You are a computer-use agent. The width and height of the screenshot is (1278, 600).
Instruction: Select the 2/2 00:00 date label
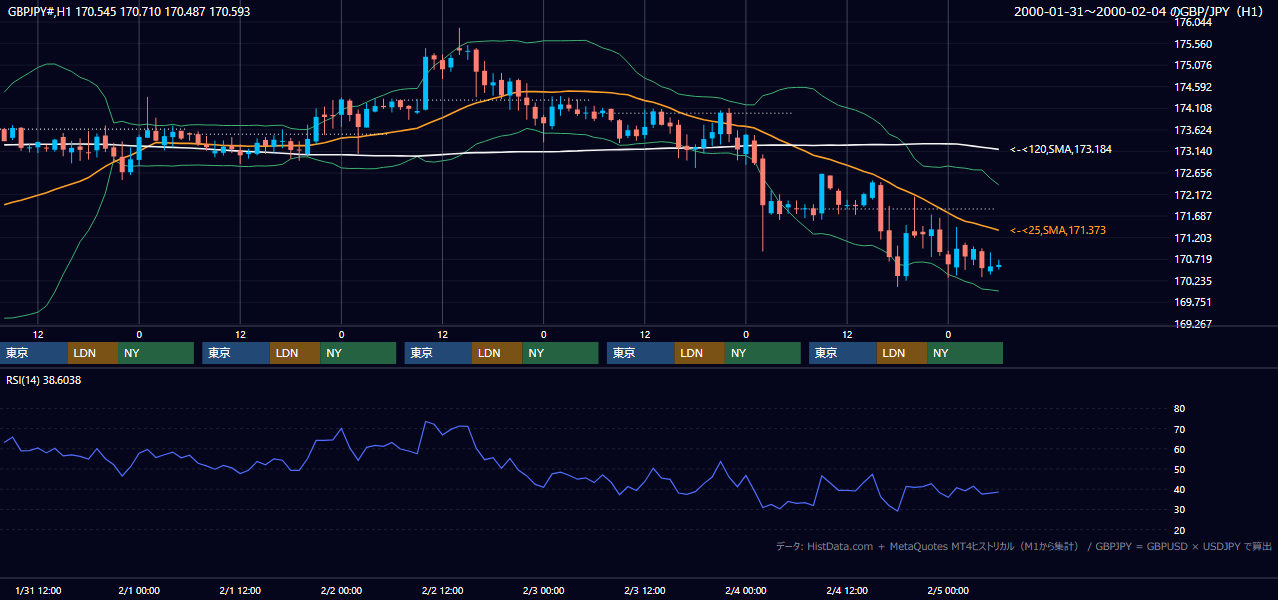click(341, 590)
